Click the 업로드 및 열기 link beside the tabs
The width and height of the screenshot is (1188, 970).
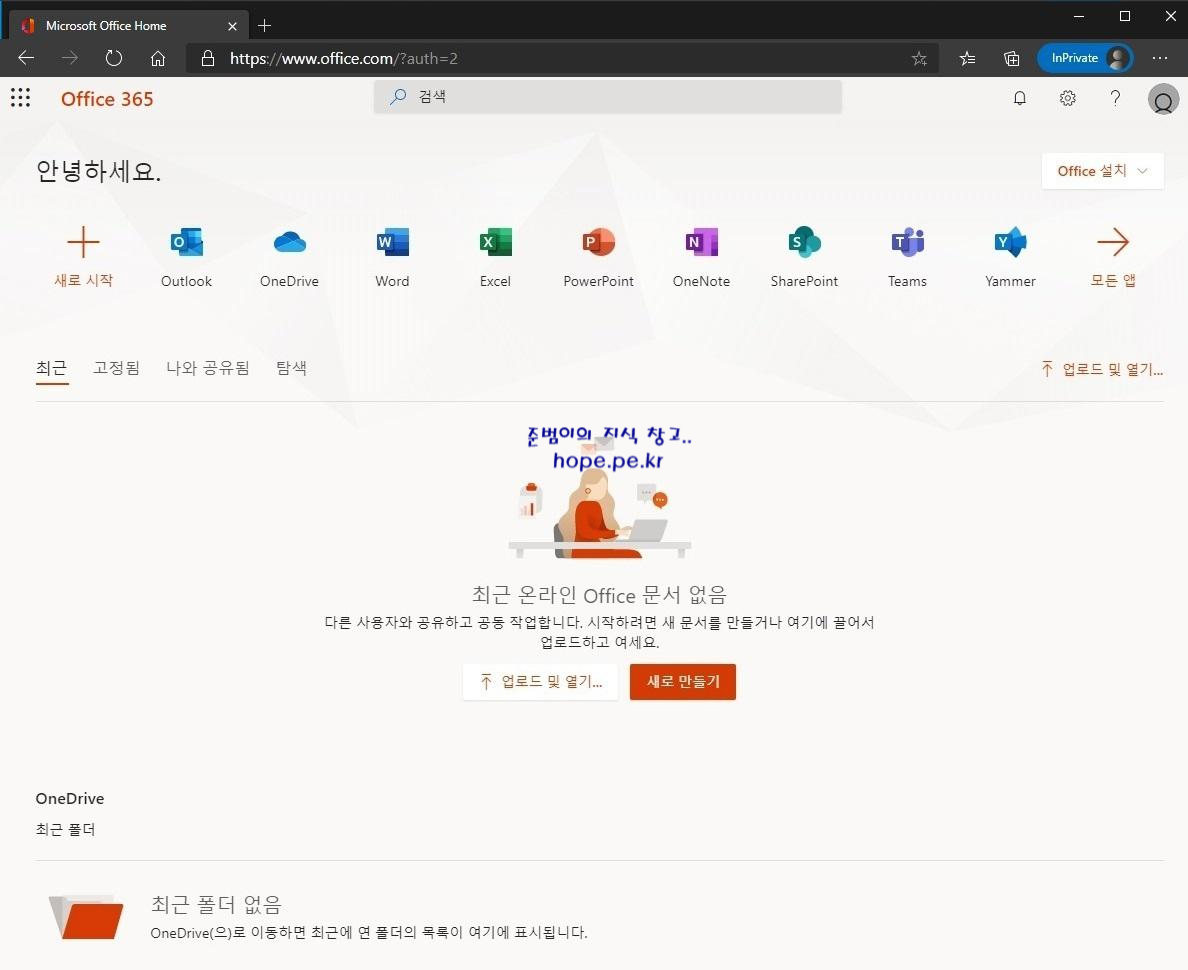point(1102,369)
